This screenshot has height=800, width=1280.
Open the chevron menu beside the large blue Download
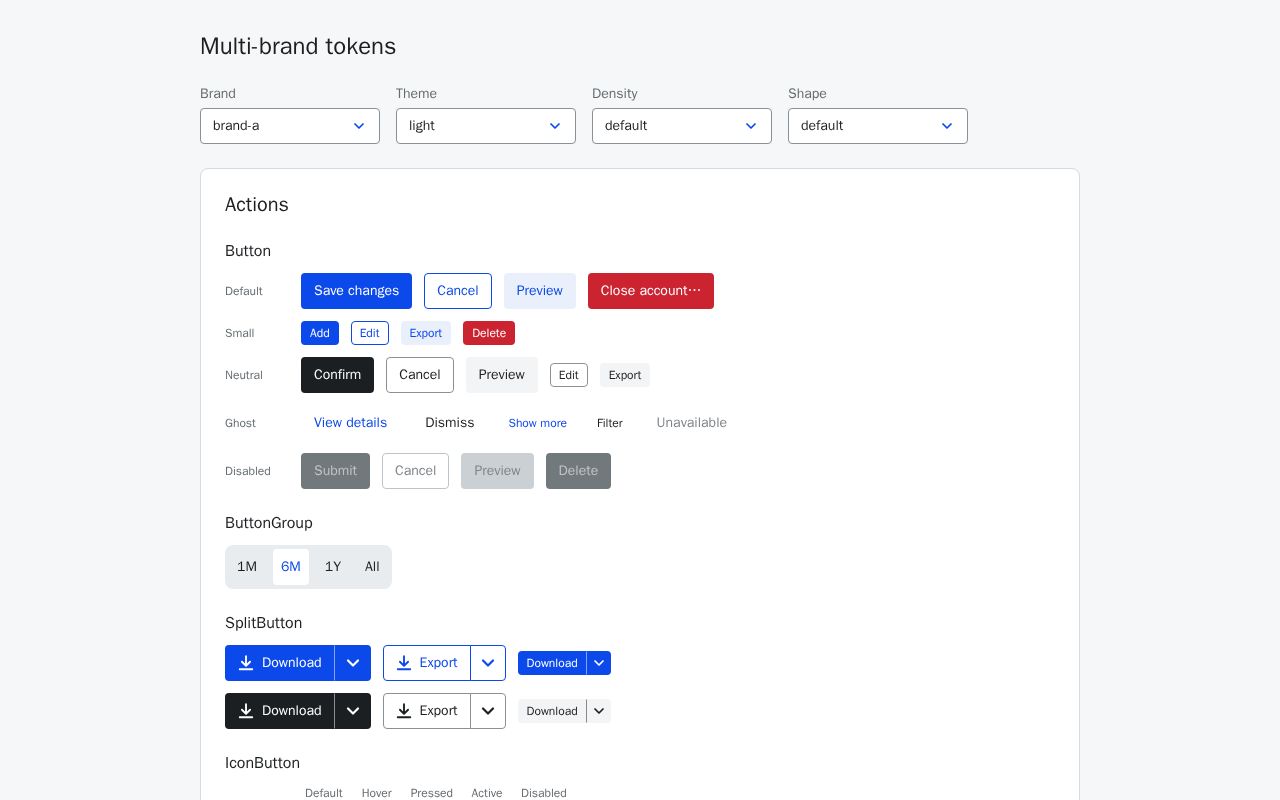click(x=353, y=663)
